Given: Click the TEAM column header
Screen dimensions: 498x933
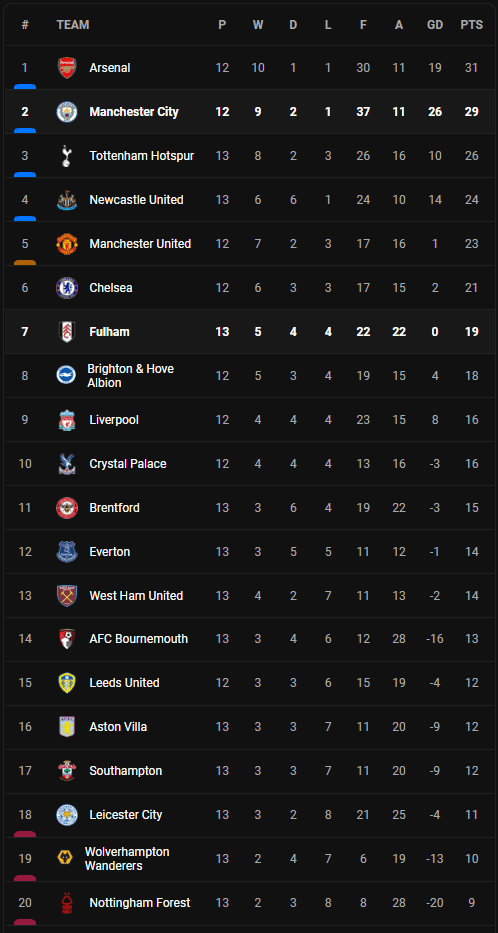Looking at the screenshot, I should point(73,25).
